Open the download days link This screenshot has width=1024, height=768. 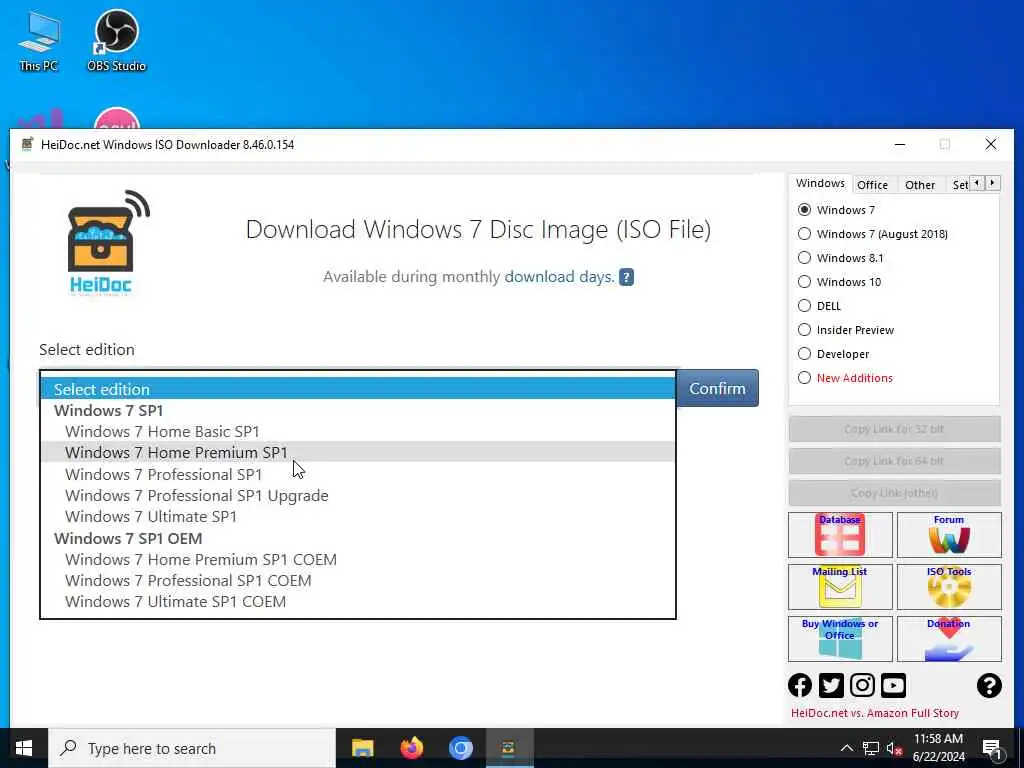(559, 277)
